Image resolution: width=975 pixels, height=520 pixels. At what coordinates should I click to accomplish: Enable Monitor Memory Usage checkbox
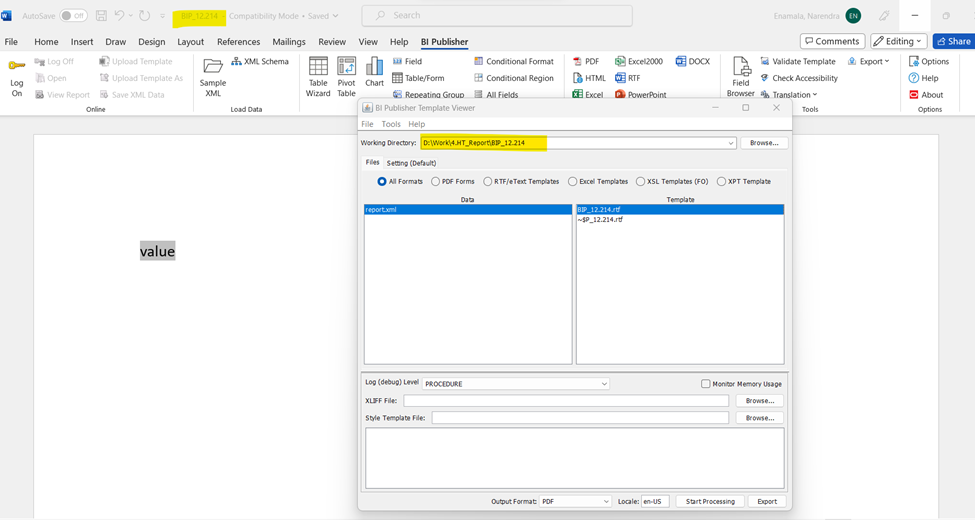pos(706,384)
